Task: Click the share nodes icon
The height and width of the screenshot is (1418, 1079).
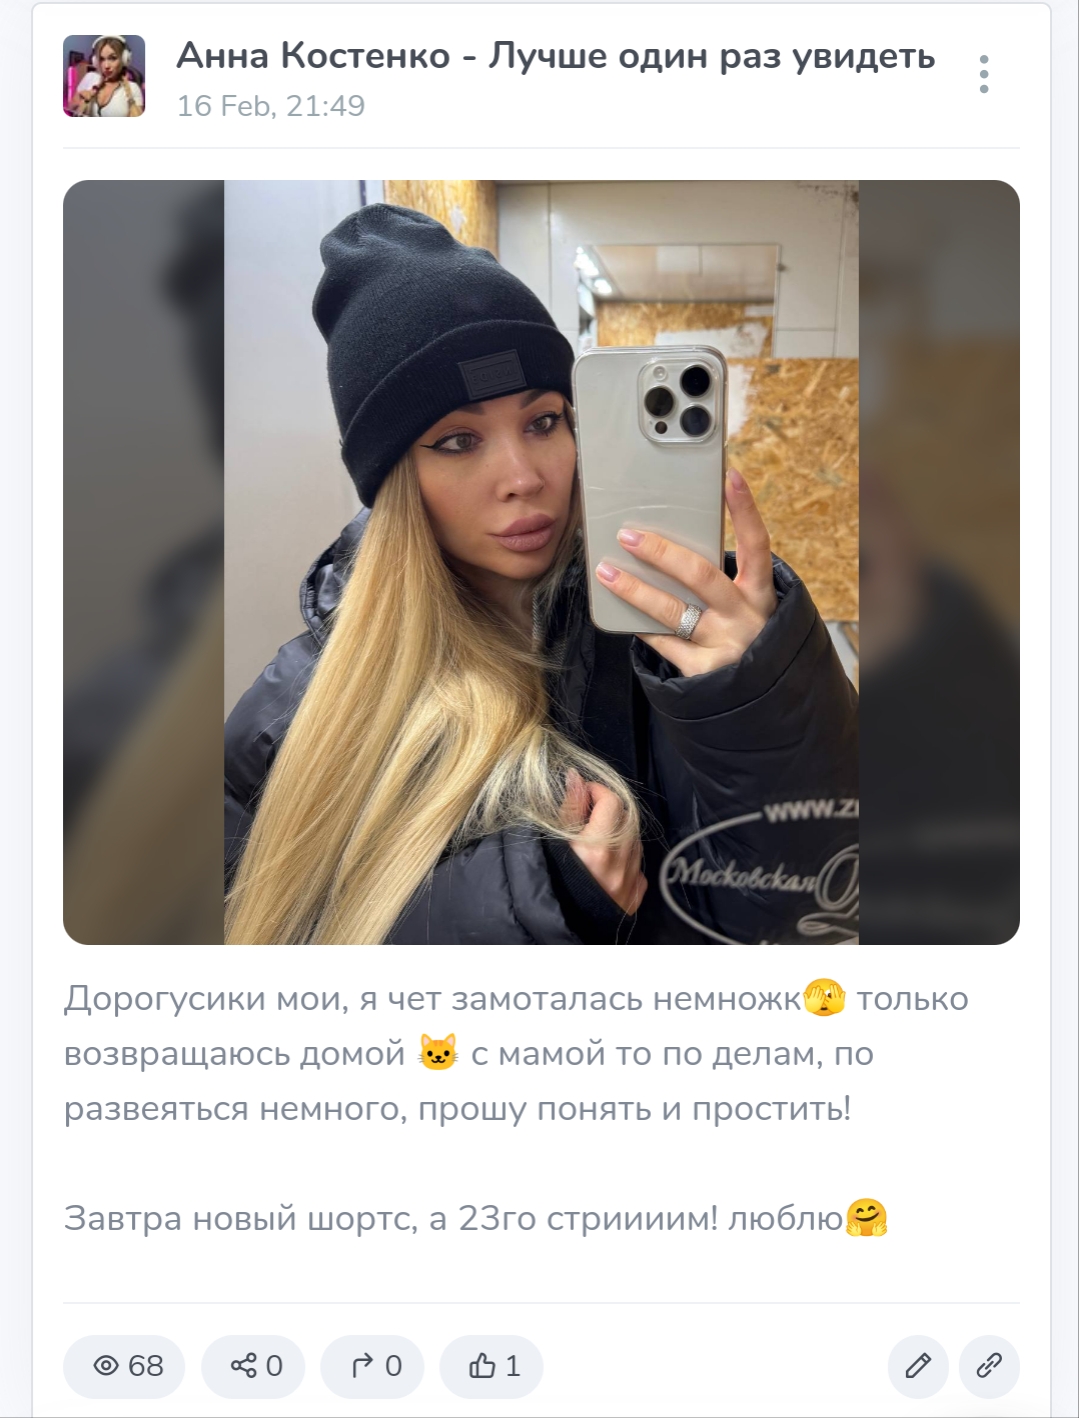Action: click(x=243, y=1365)
